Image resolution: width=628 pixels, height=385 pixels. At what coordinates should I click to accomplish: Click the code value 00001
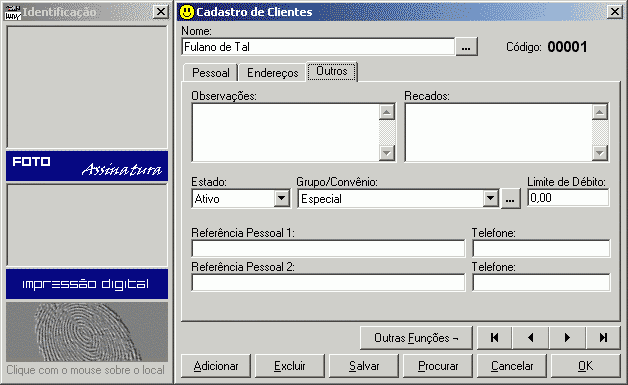click(x=567, y=47)
